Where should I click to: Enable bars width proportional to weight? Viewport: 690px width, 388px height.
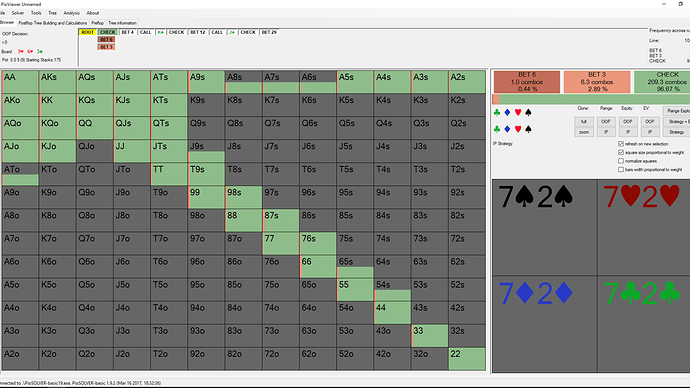(x=621, y=169)
